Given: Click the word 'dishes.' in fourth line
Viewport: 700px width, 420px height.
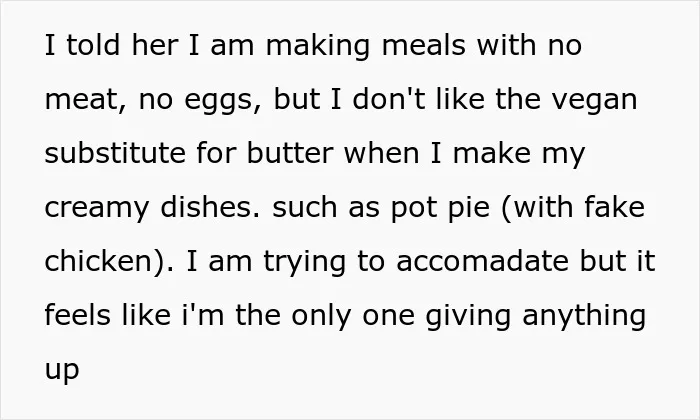Looking at the screenshot, I should (210, 207).
